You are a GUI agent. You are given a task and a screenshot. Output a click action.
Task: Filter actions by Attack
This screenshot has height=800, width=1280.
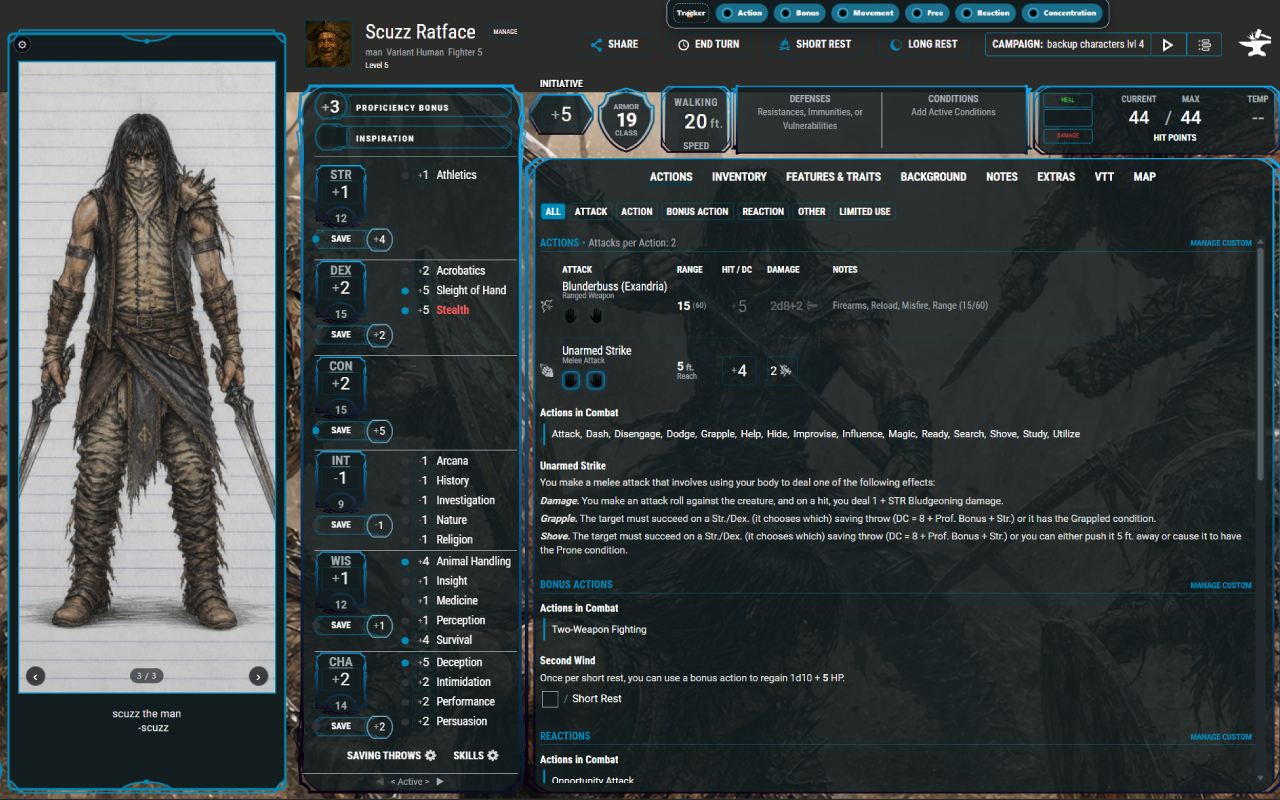[x=591, y=212]
